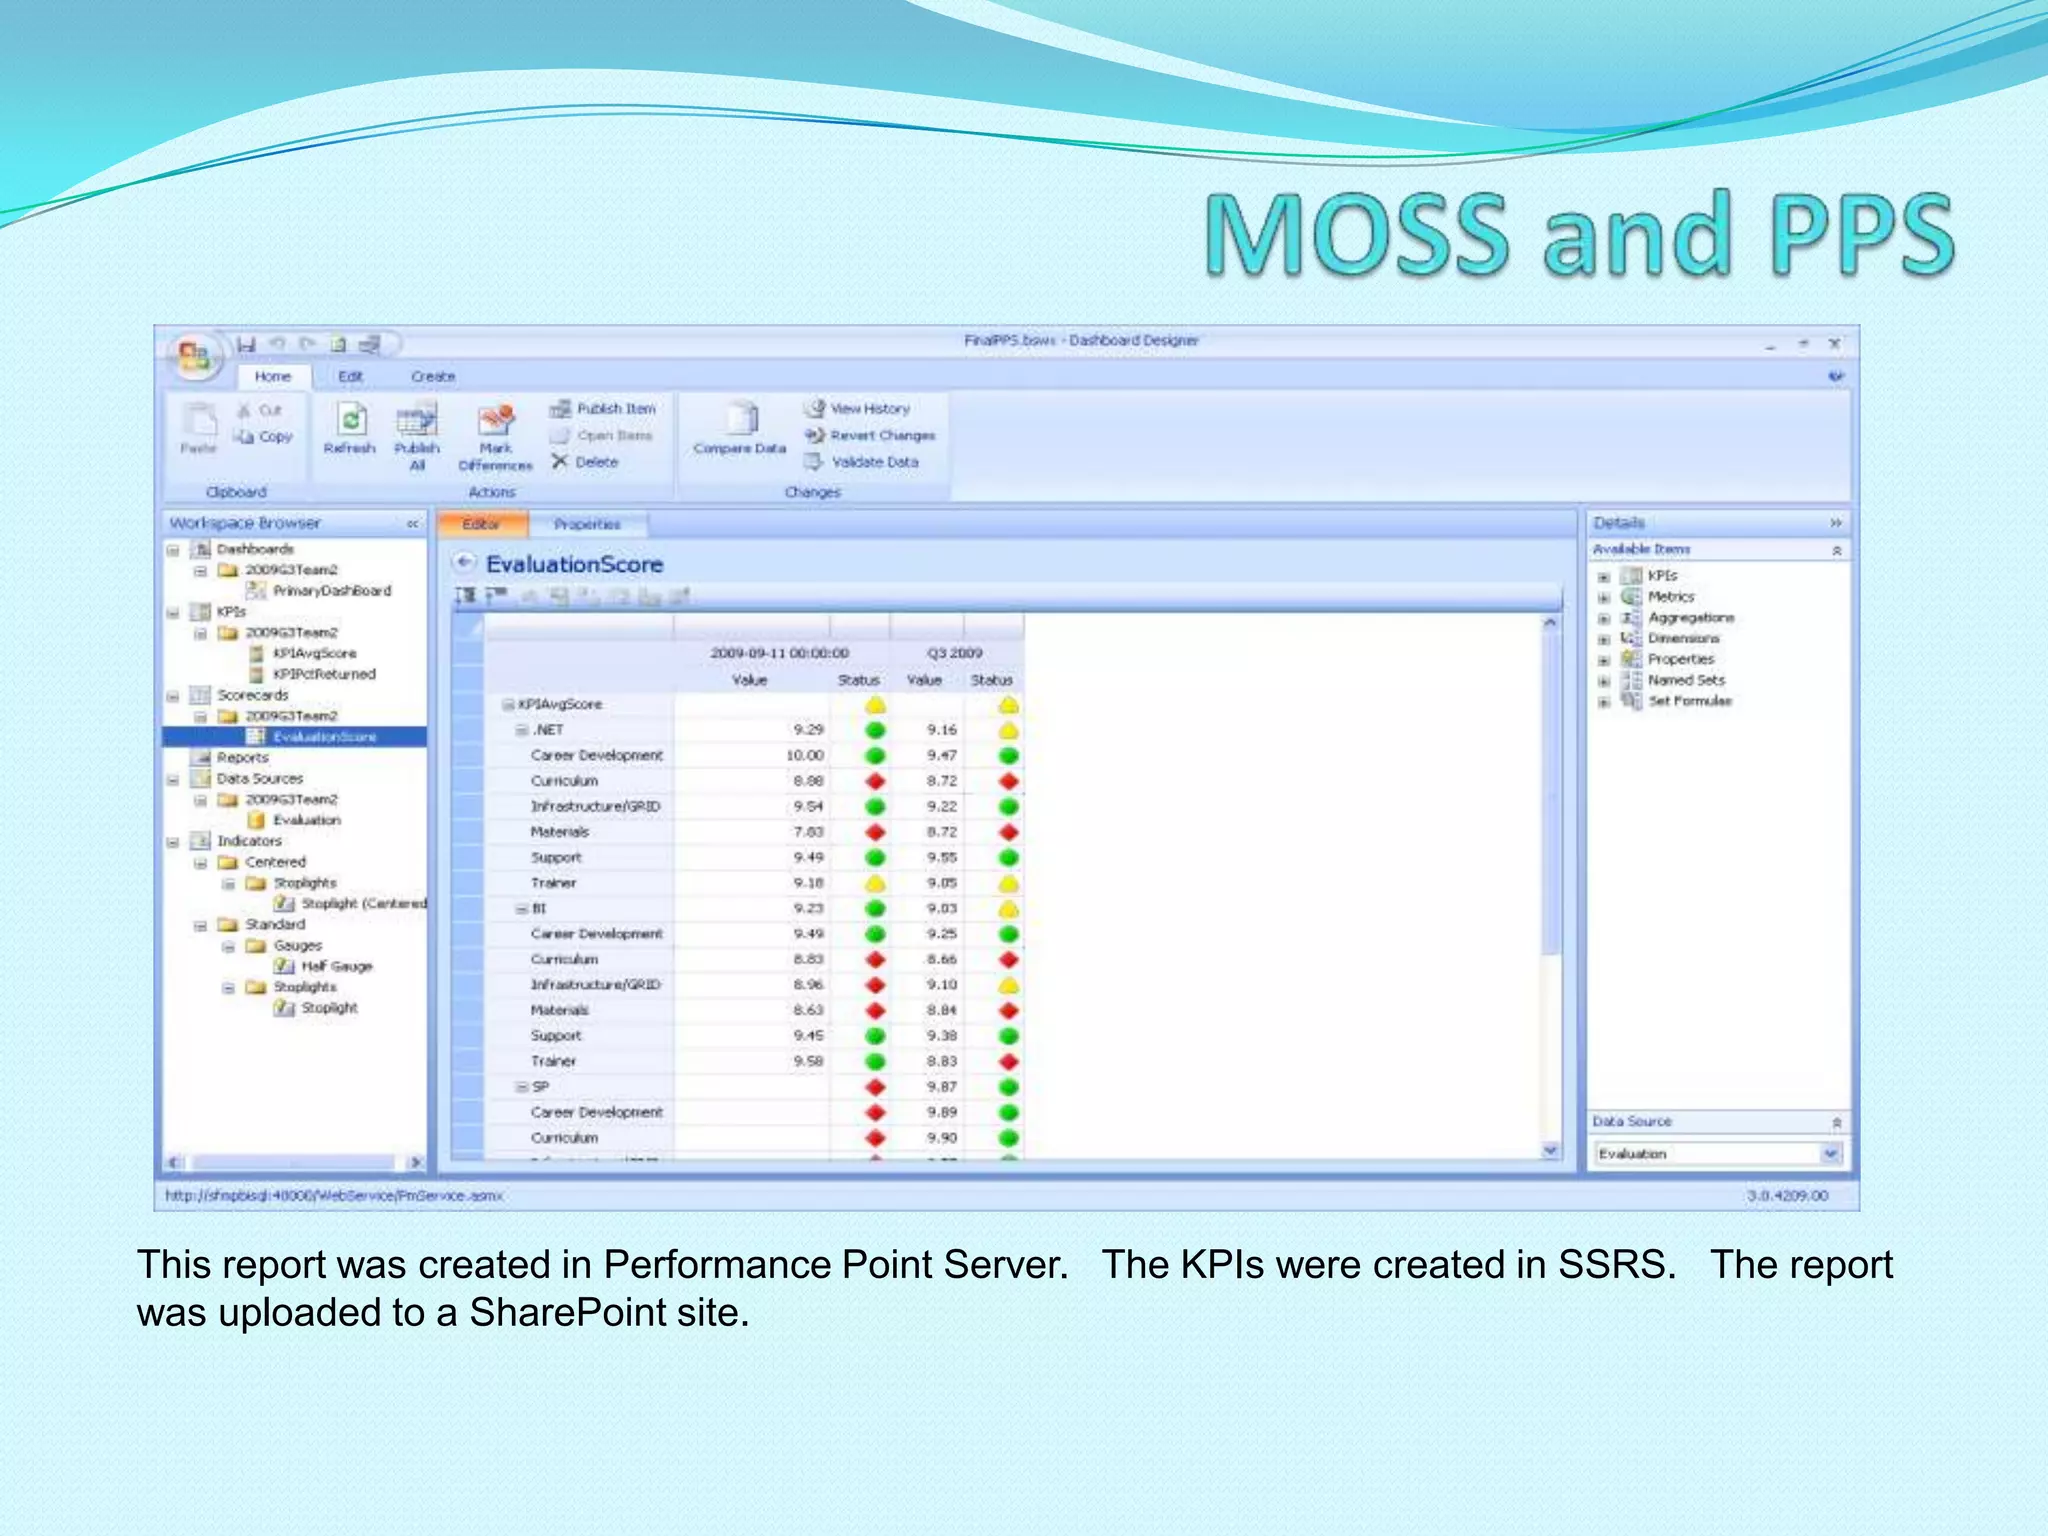The image size is (2048, 1536).
Task: Click scorecard vertical scrollbar down arrow
Action: click(x=1550, y=1151)
